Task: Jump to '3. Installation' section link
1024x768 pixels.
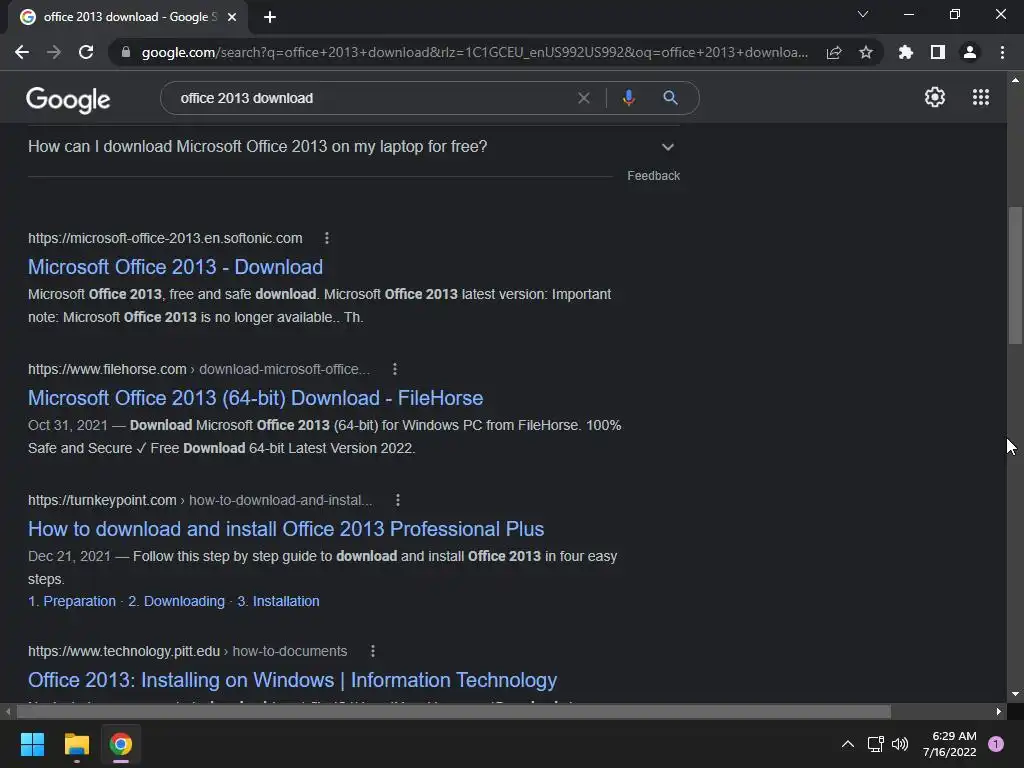Action: click(278, 601)
